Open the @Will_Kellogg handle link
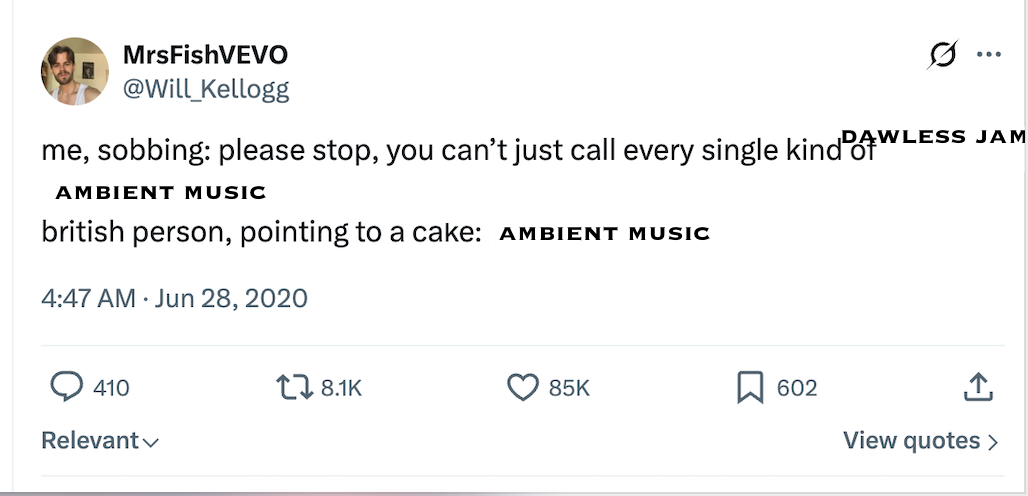Image resolution: width=1028 pixels, height=496 pixels. pyautogui.click(x=205, y=89)
